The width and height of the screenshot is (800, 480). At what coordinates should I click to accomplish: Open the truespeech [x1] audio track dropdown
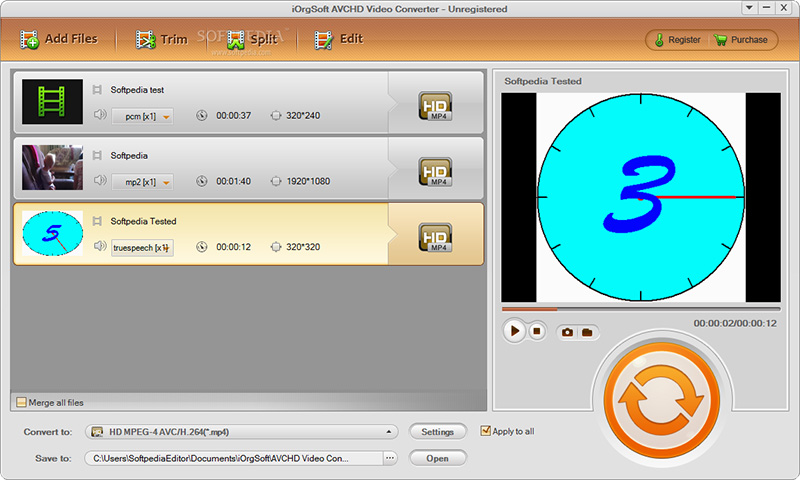142,248
